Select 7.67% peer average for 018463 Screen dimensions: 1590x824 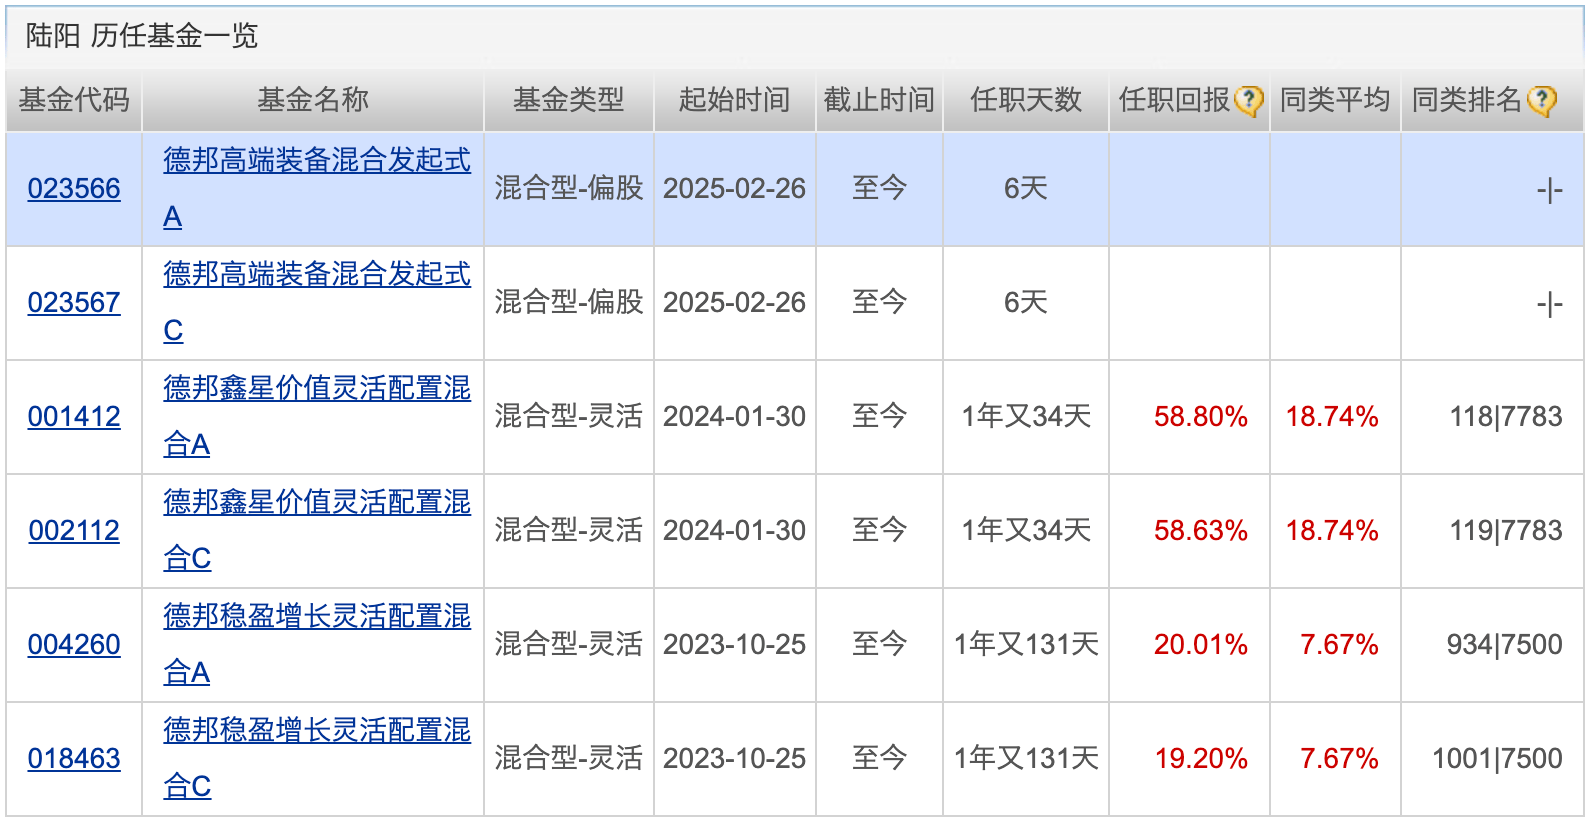point(1339,758)
